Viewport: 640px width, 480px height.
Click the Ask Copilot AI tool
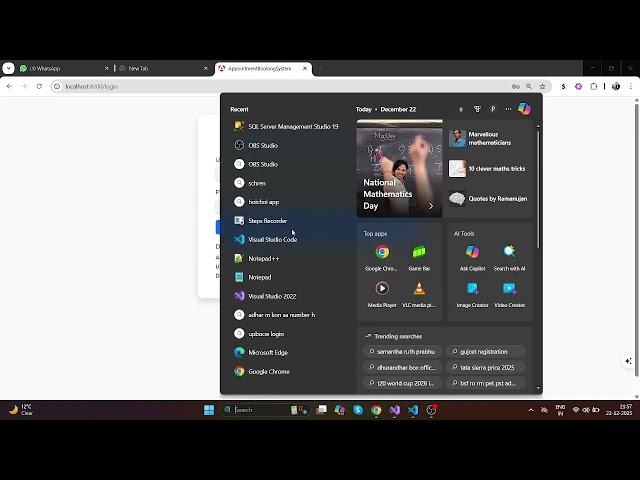click(x=472, y=256)
